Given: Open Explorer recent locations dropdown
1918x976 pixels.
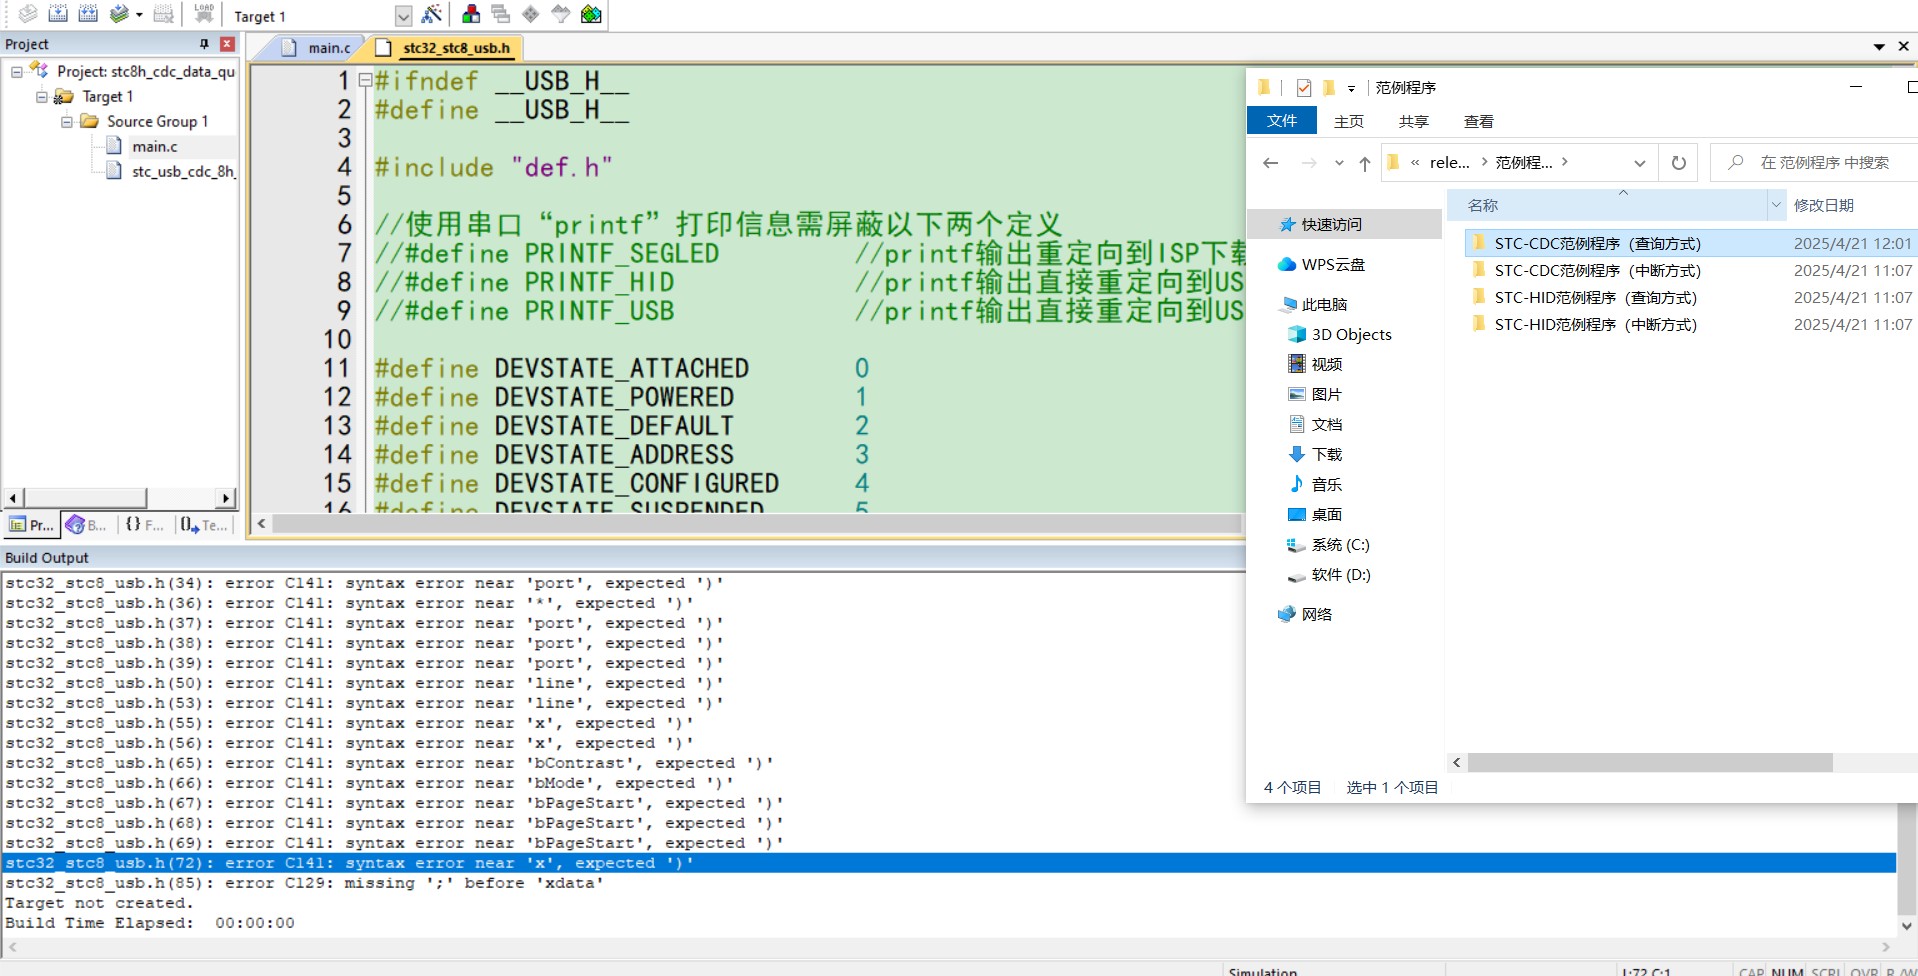Looking at the screenshot, I should 1339,163.
